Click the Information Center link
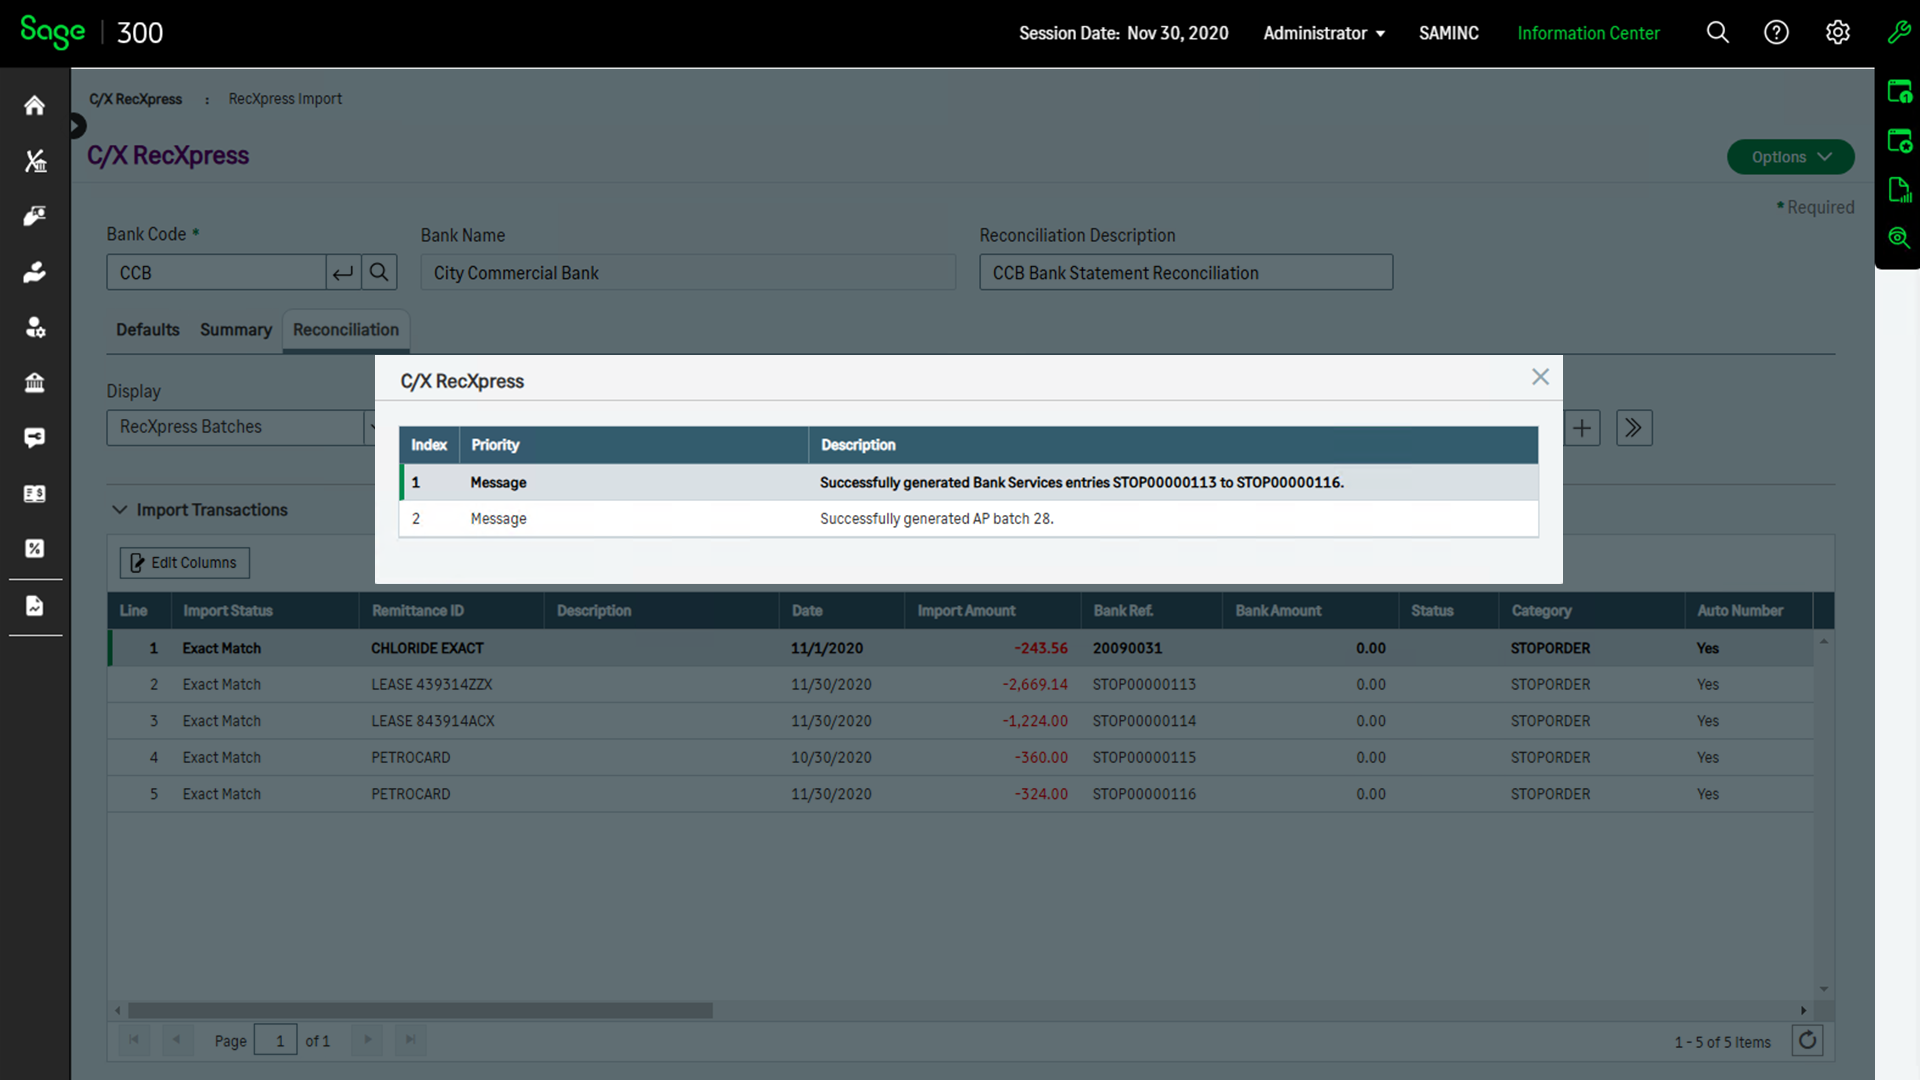This screenshot has width=1920, height=1080. click(1588, 32)
